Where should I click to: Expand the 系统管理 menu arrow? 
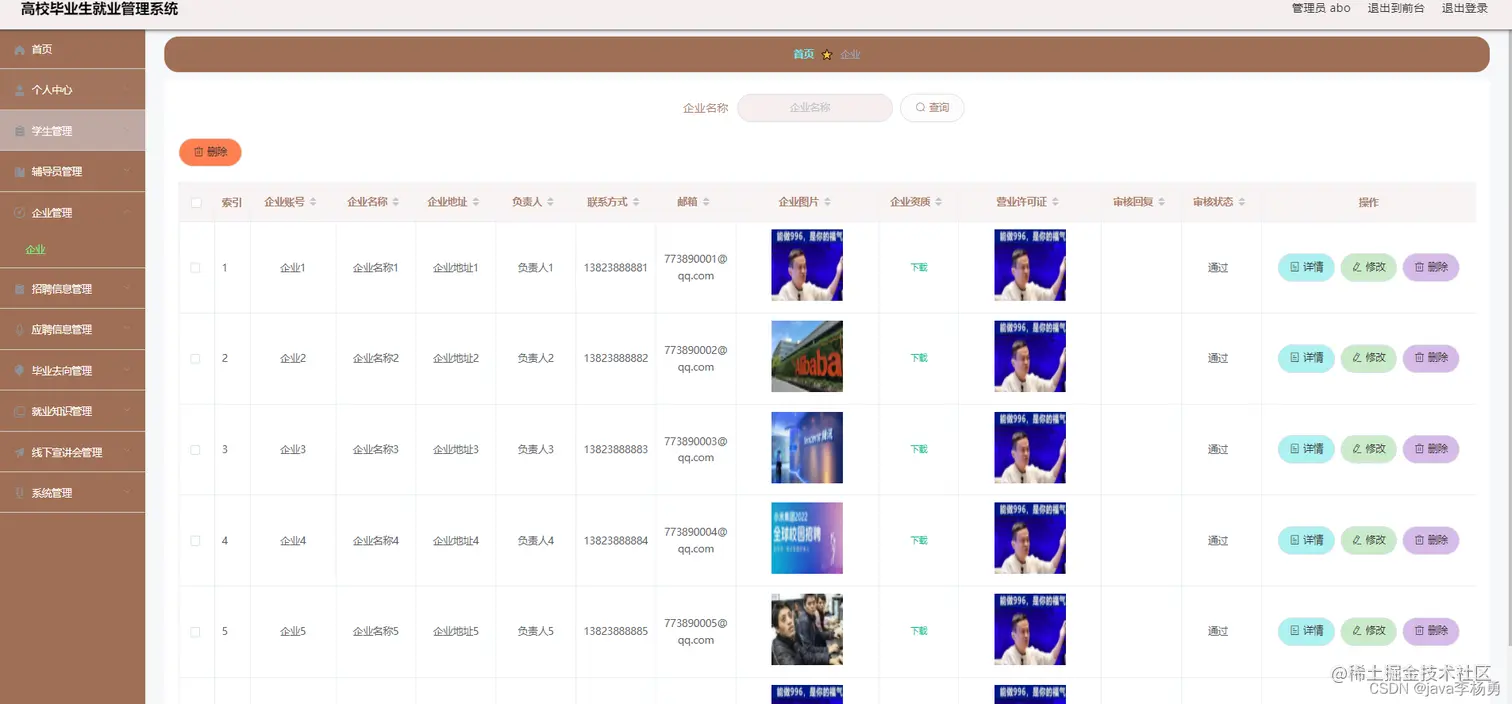[126, 494]
